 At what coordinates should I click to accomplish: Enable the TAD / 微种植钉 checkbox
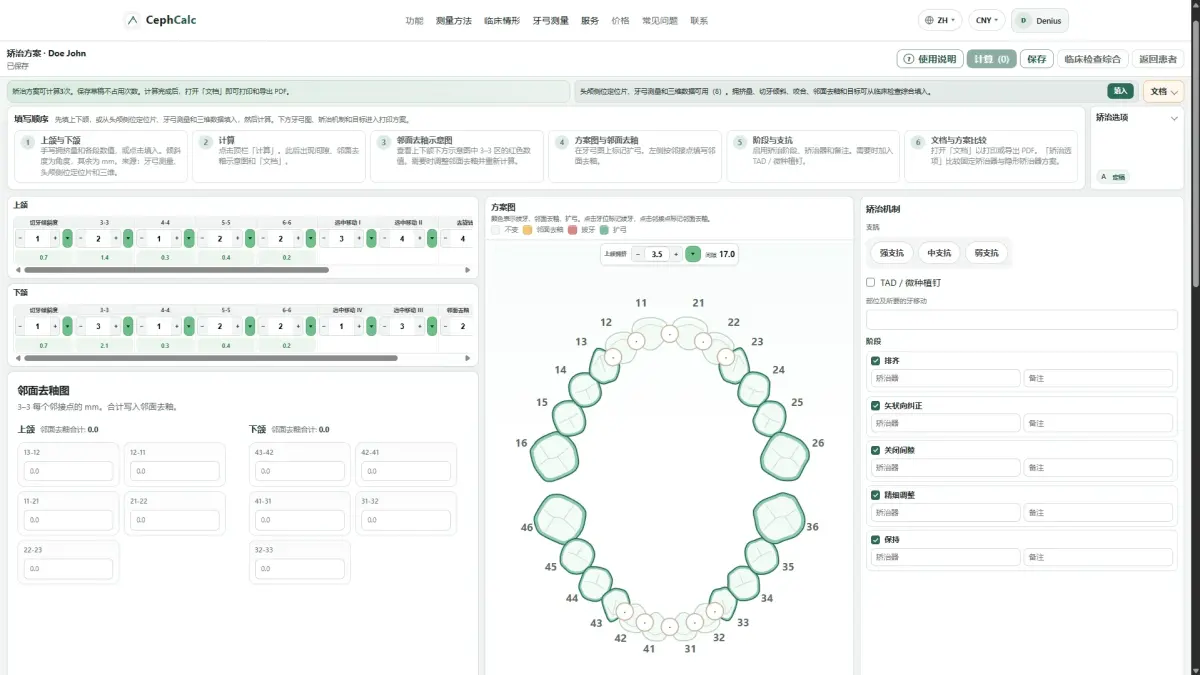(871, 282)
